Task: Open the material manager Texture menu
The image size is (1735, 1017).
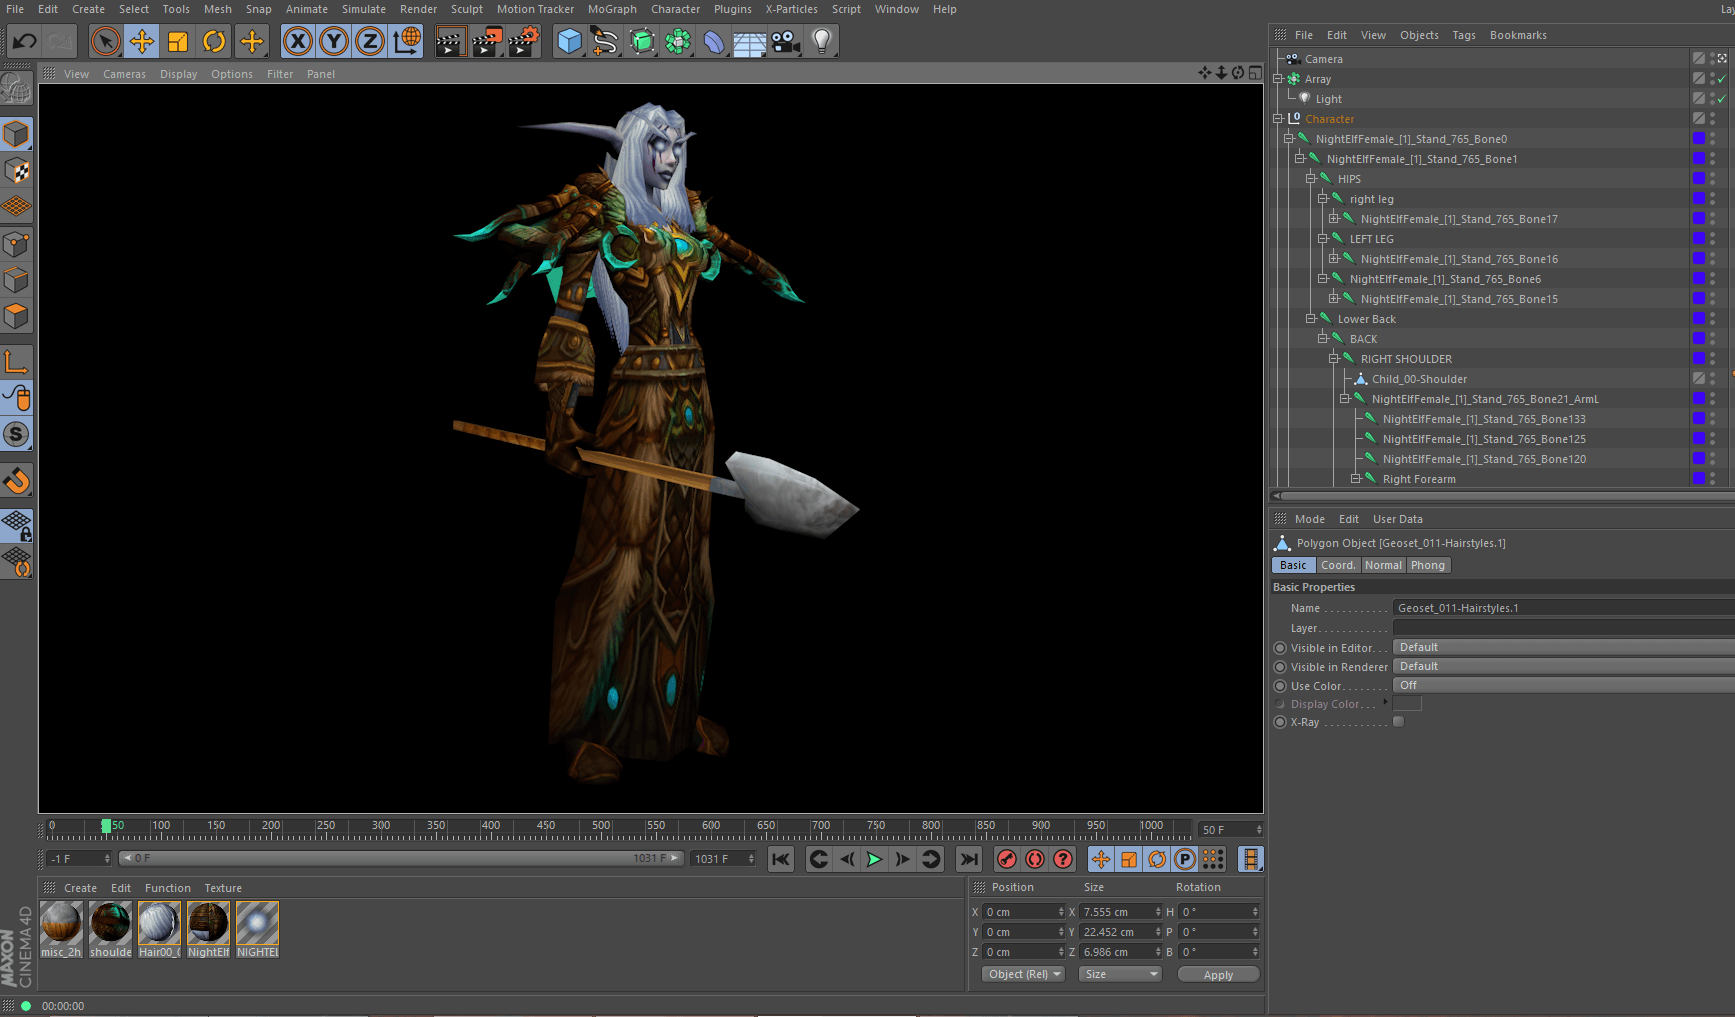Action: (x=223, y=888)
